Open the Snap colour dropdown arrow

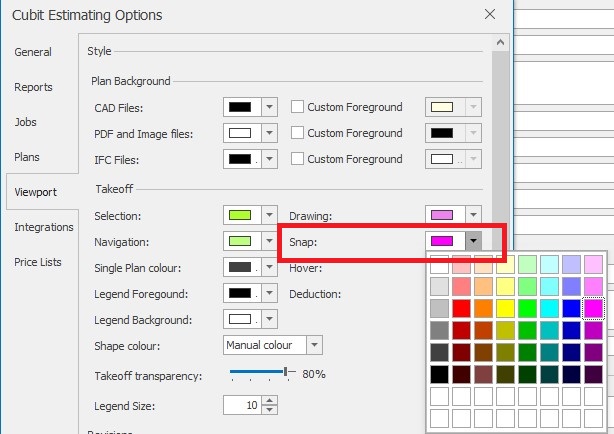pyautogui.click(x=472, y=241)
